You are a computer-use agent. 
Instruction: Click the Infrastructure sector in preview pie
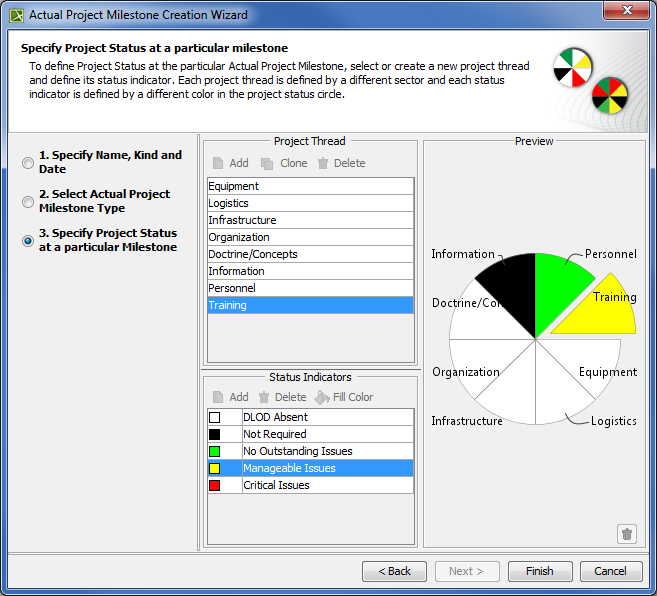click(x=515, y=390)
